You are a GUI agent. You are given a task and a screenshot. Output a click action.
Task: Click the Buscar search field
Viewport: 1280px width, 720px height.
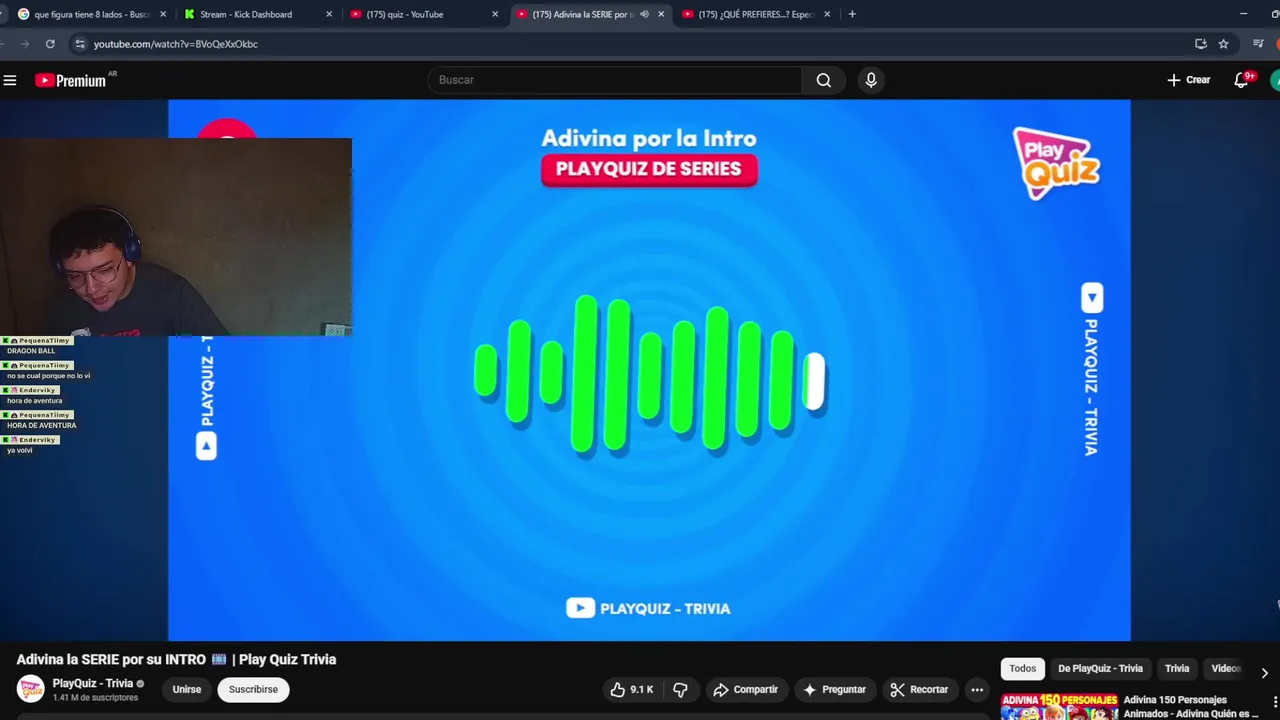615,80
